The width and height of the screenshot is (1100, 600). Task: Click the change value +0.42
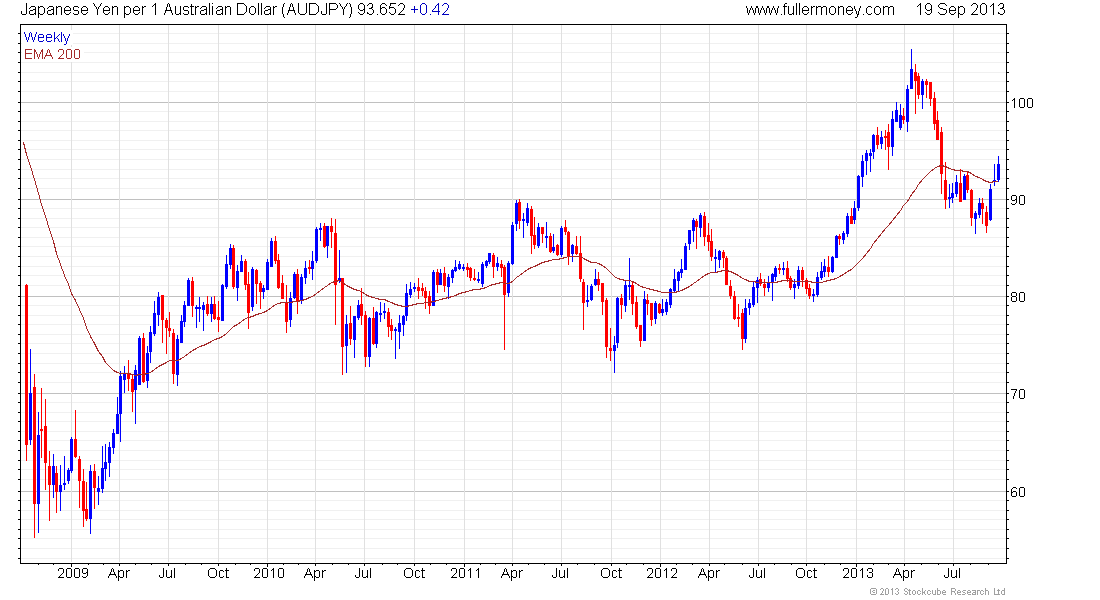tap(429, 10)
